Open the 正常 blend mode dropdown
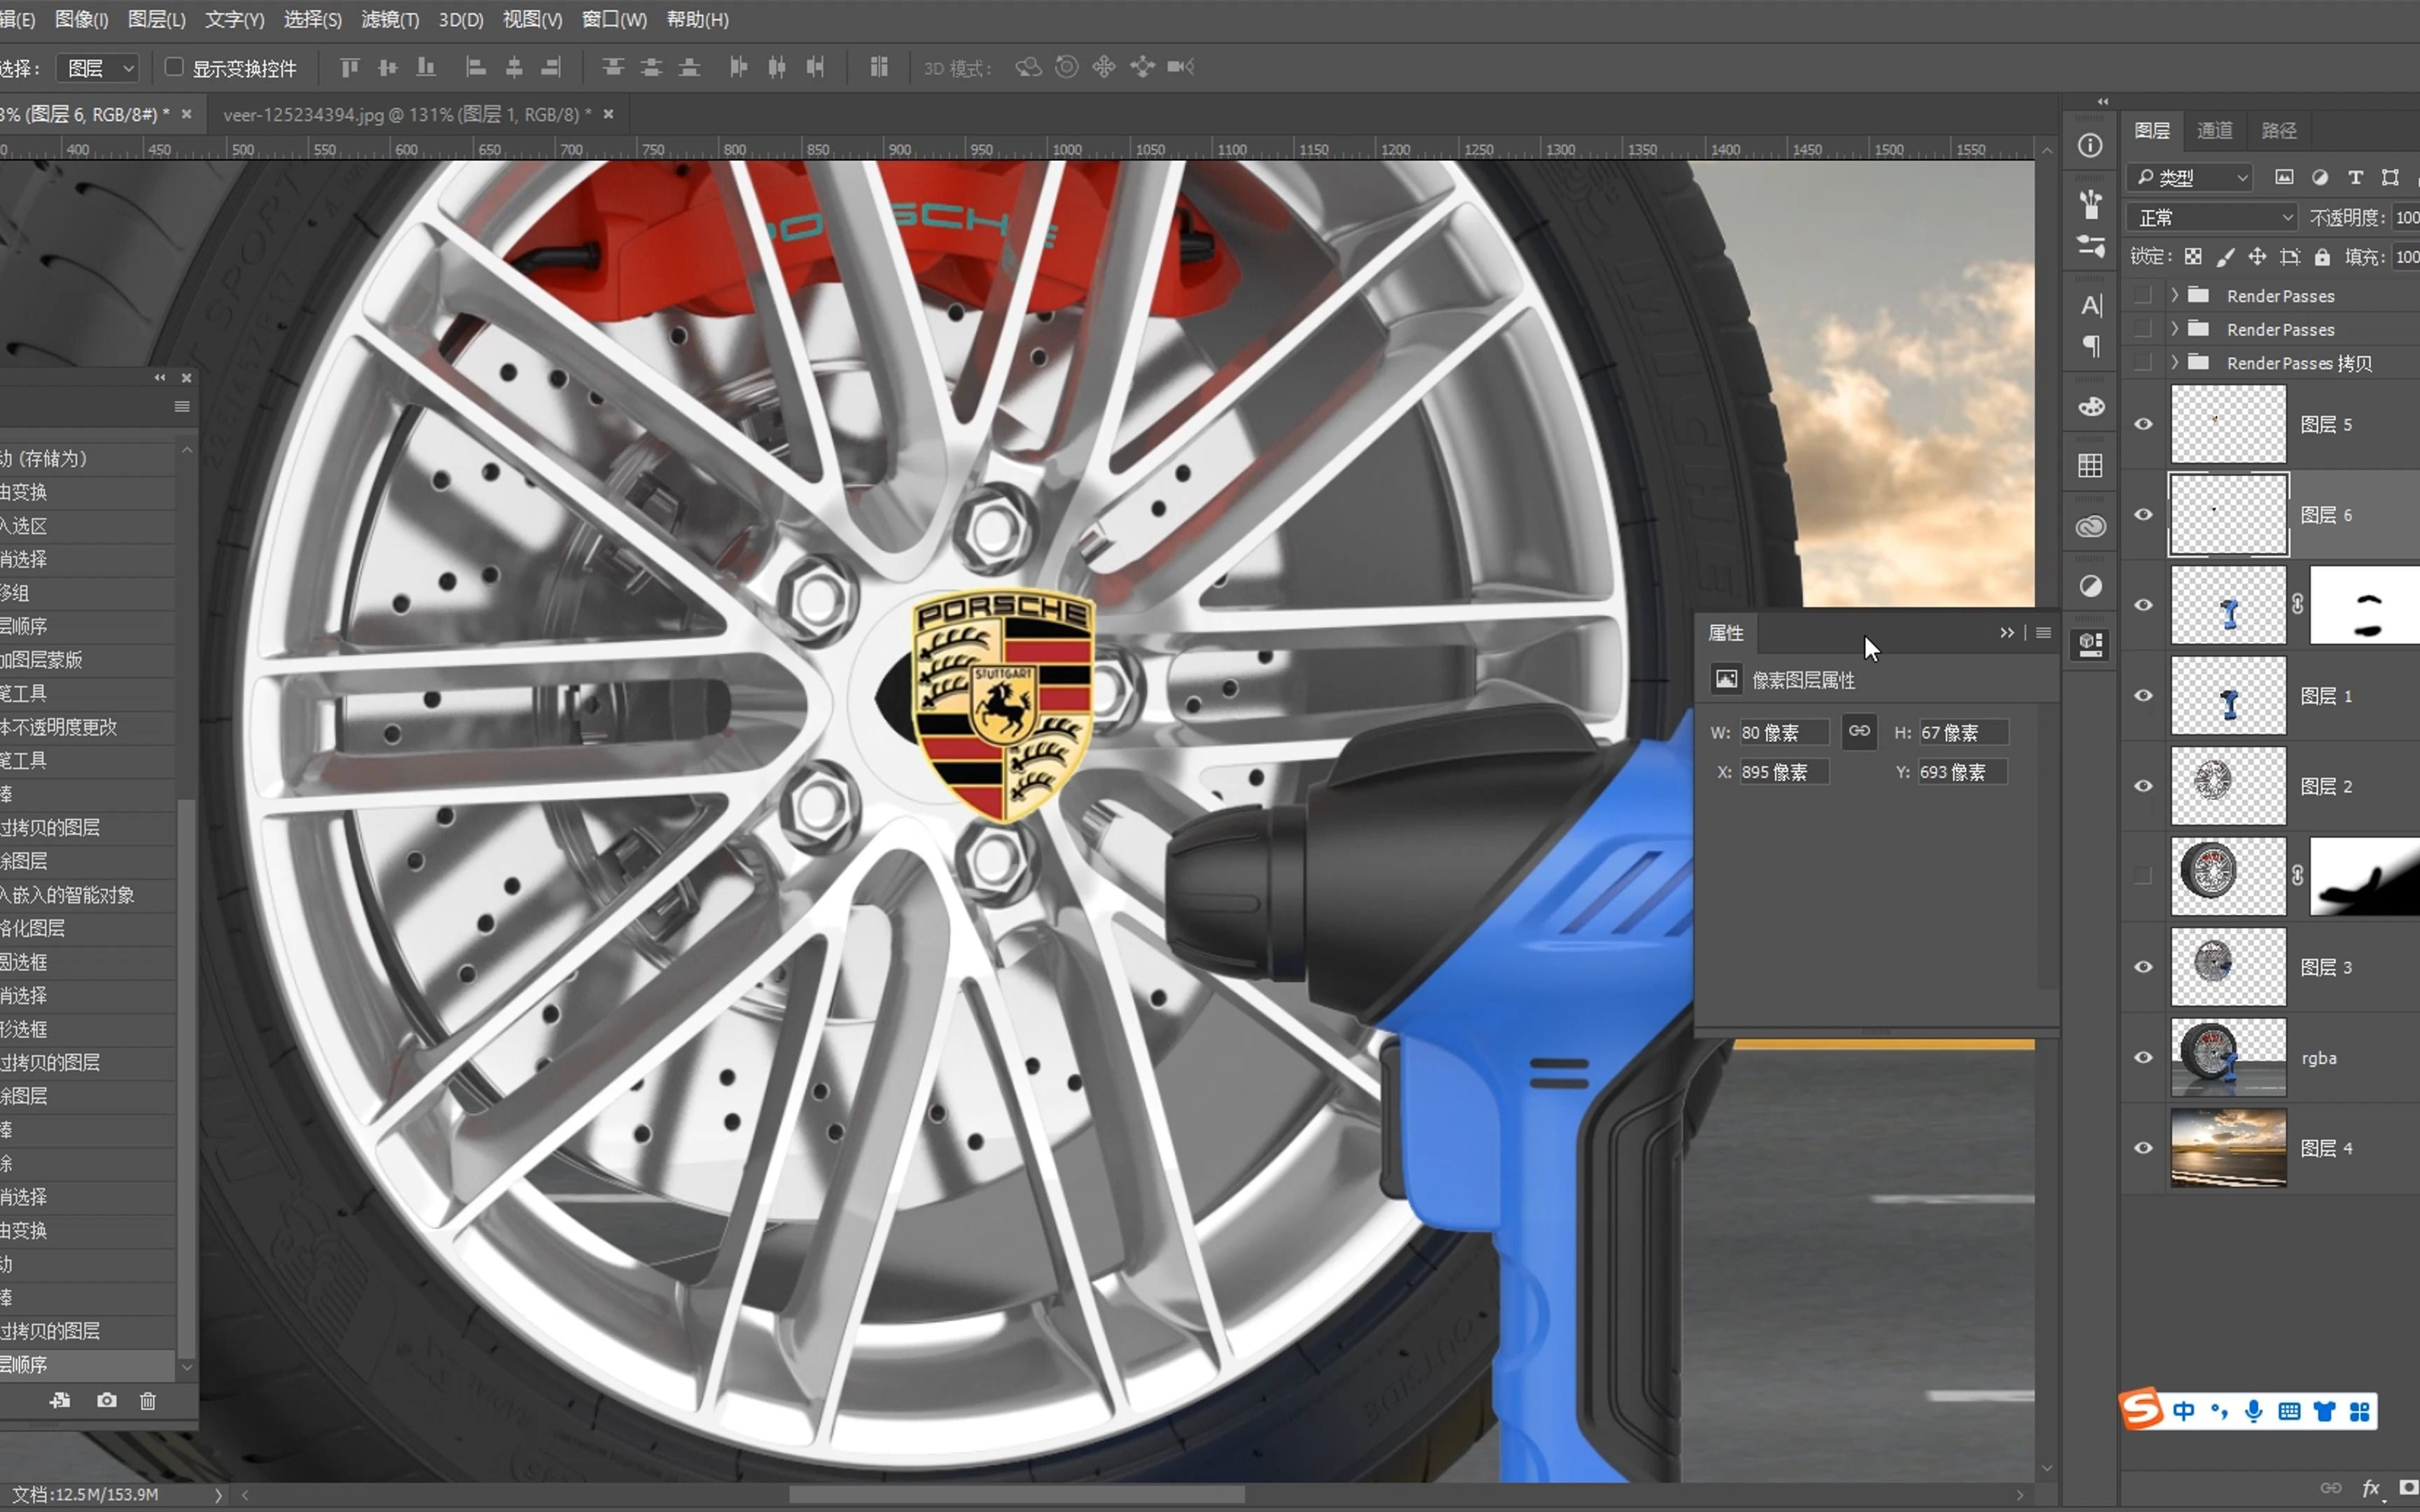Viewport: 2420px width, 1512px height. (x=2212, y=217)
